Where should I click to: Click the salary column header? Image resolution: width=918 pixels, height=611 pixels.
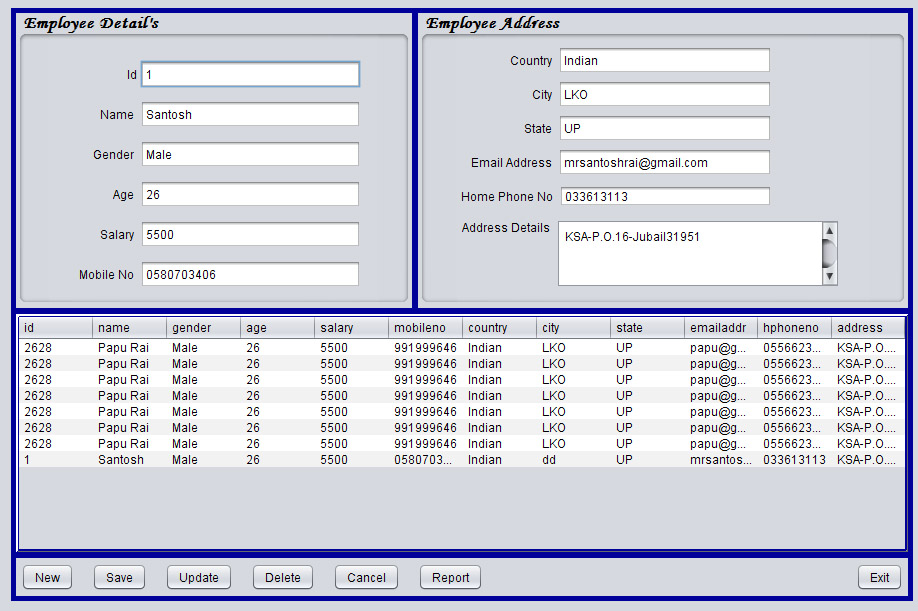[351, 328]
